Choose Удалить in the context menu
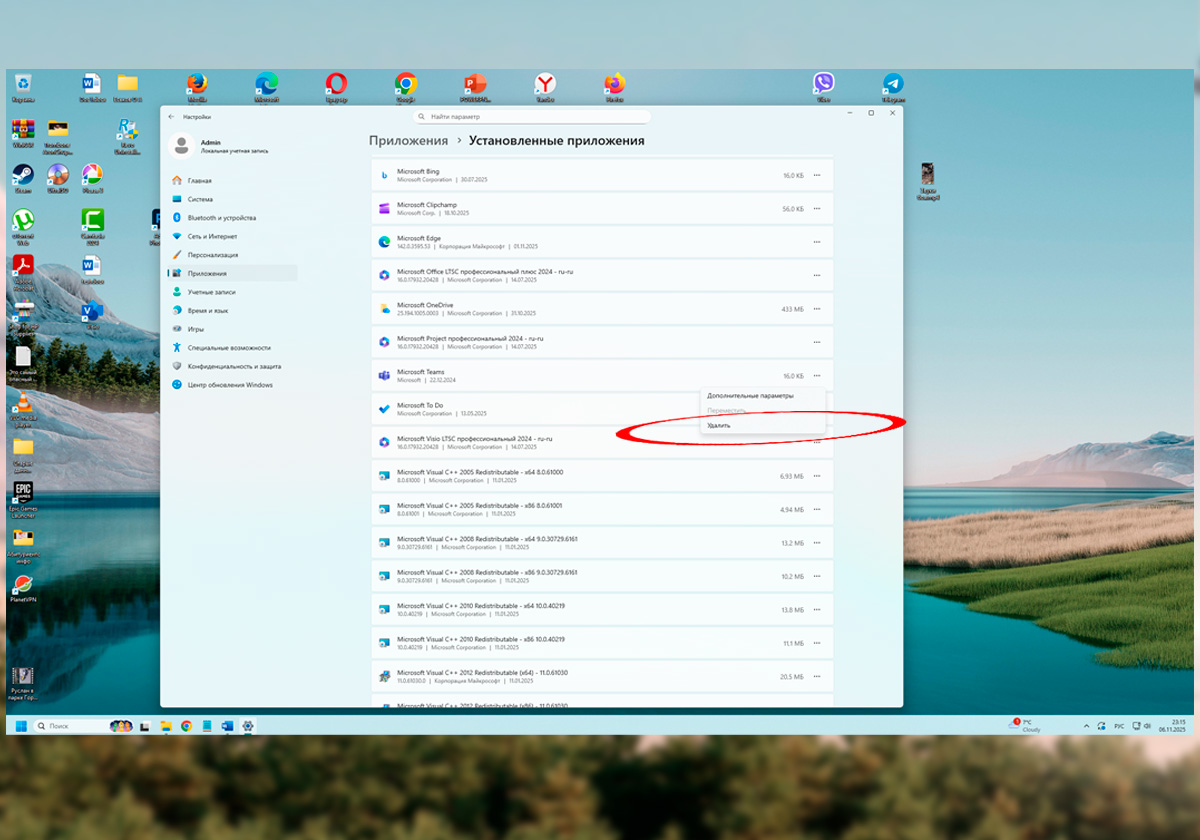Screen dimensions: 1200x840 point(719,425)
